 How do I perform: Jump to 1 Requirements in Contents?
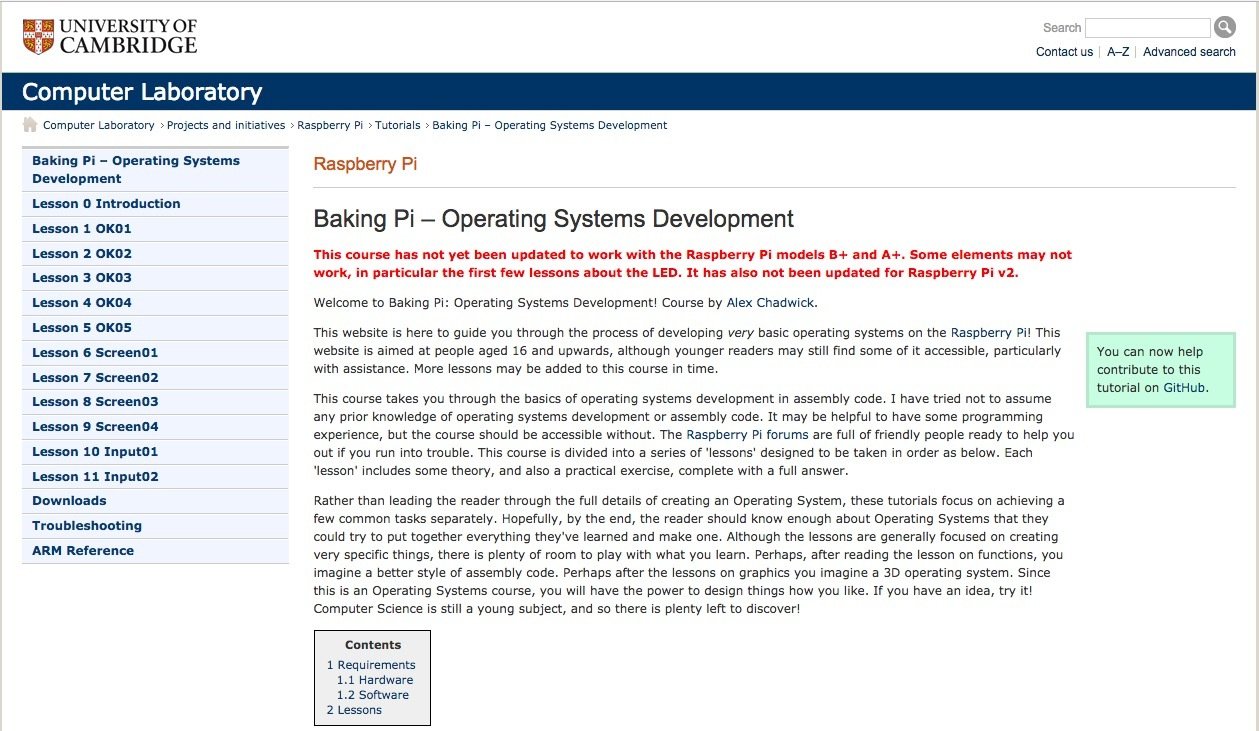tap(371, 665)
